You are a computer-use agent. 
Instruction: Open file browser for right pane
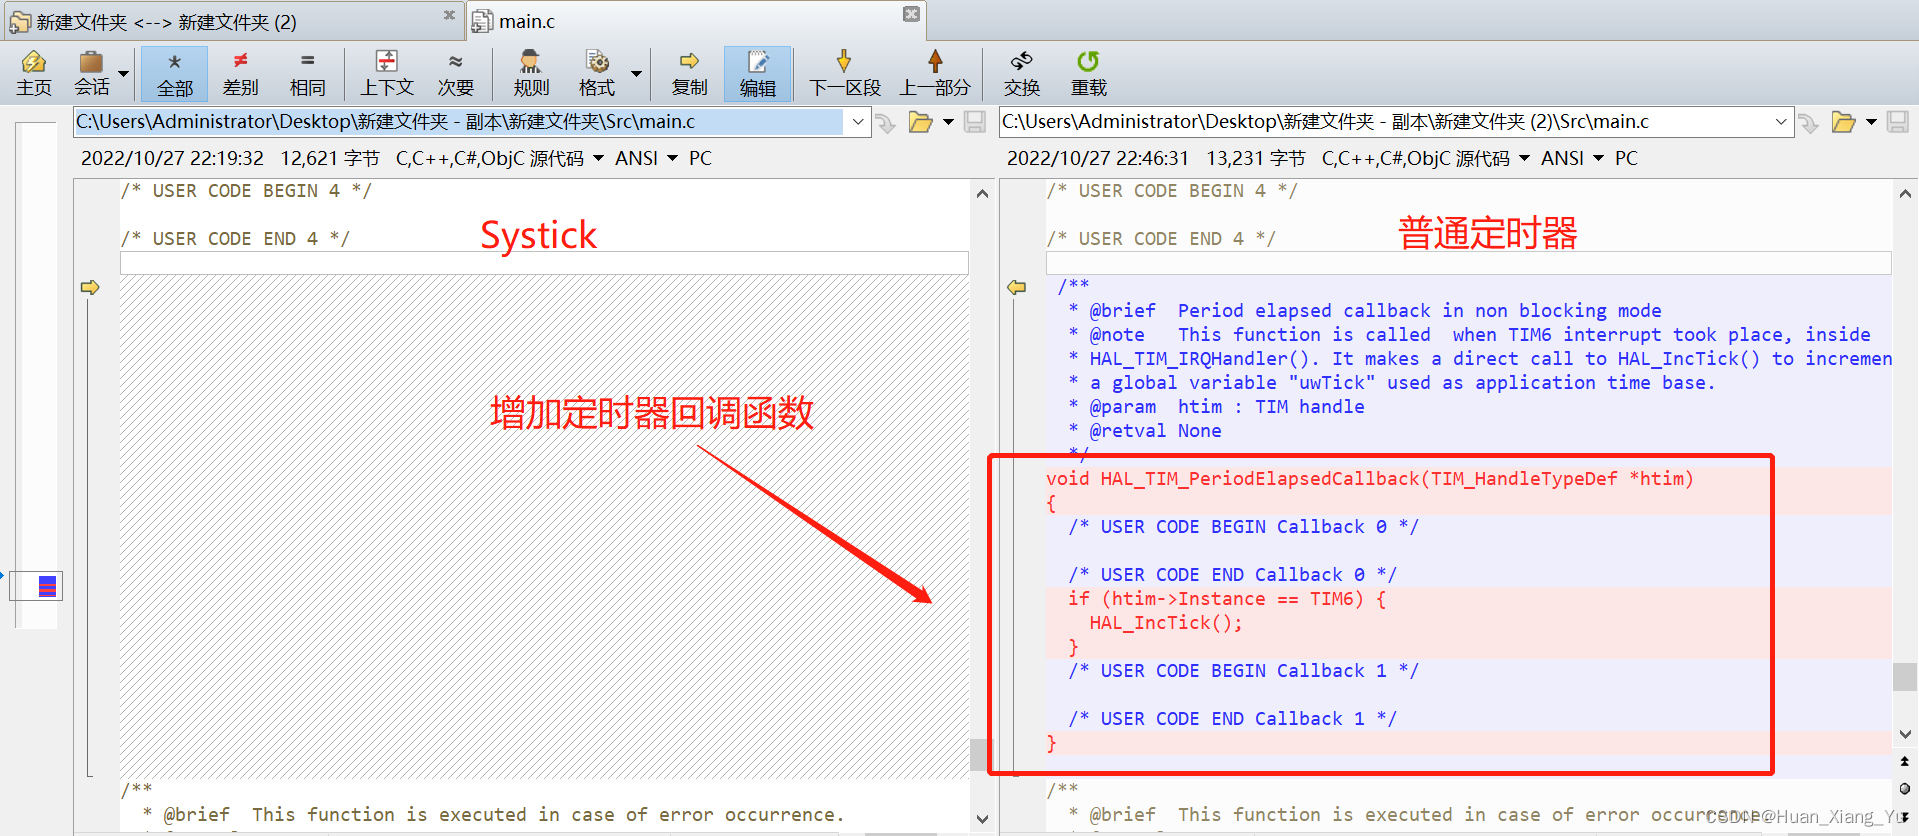pos(1843,122)
